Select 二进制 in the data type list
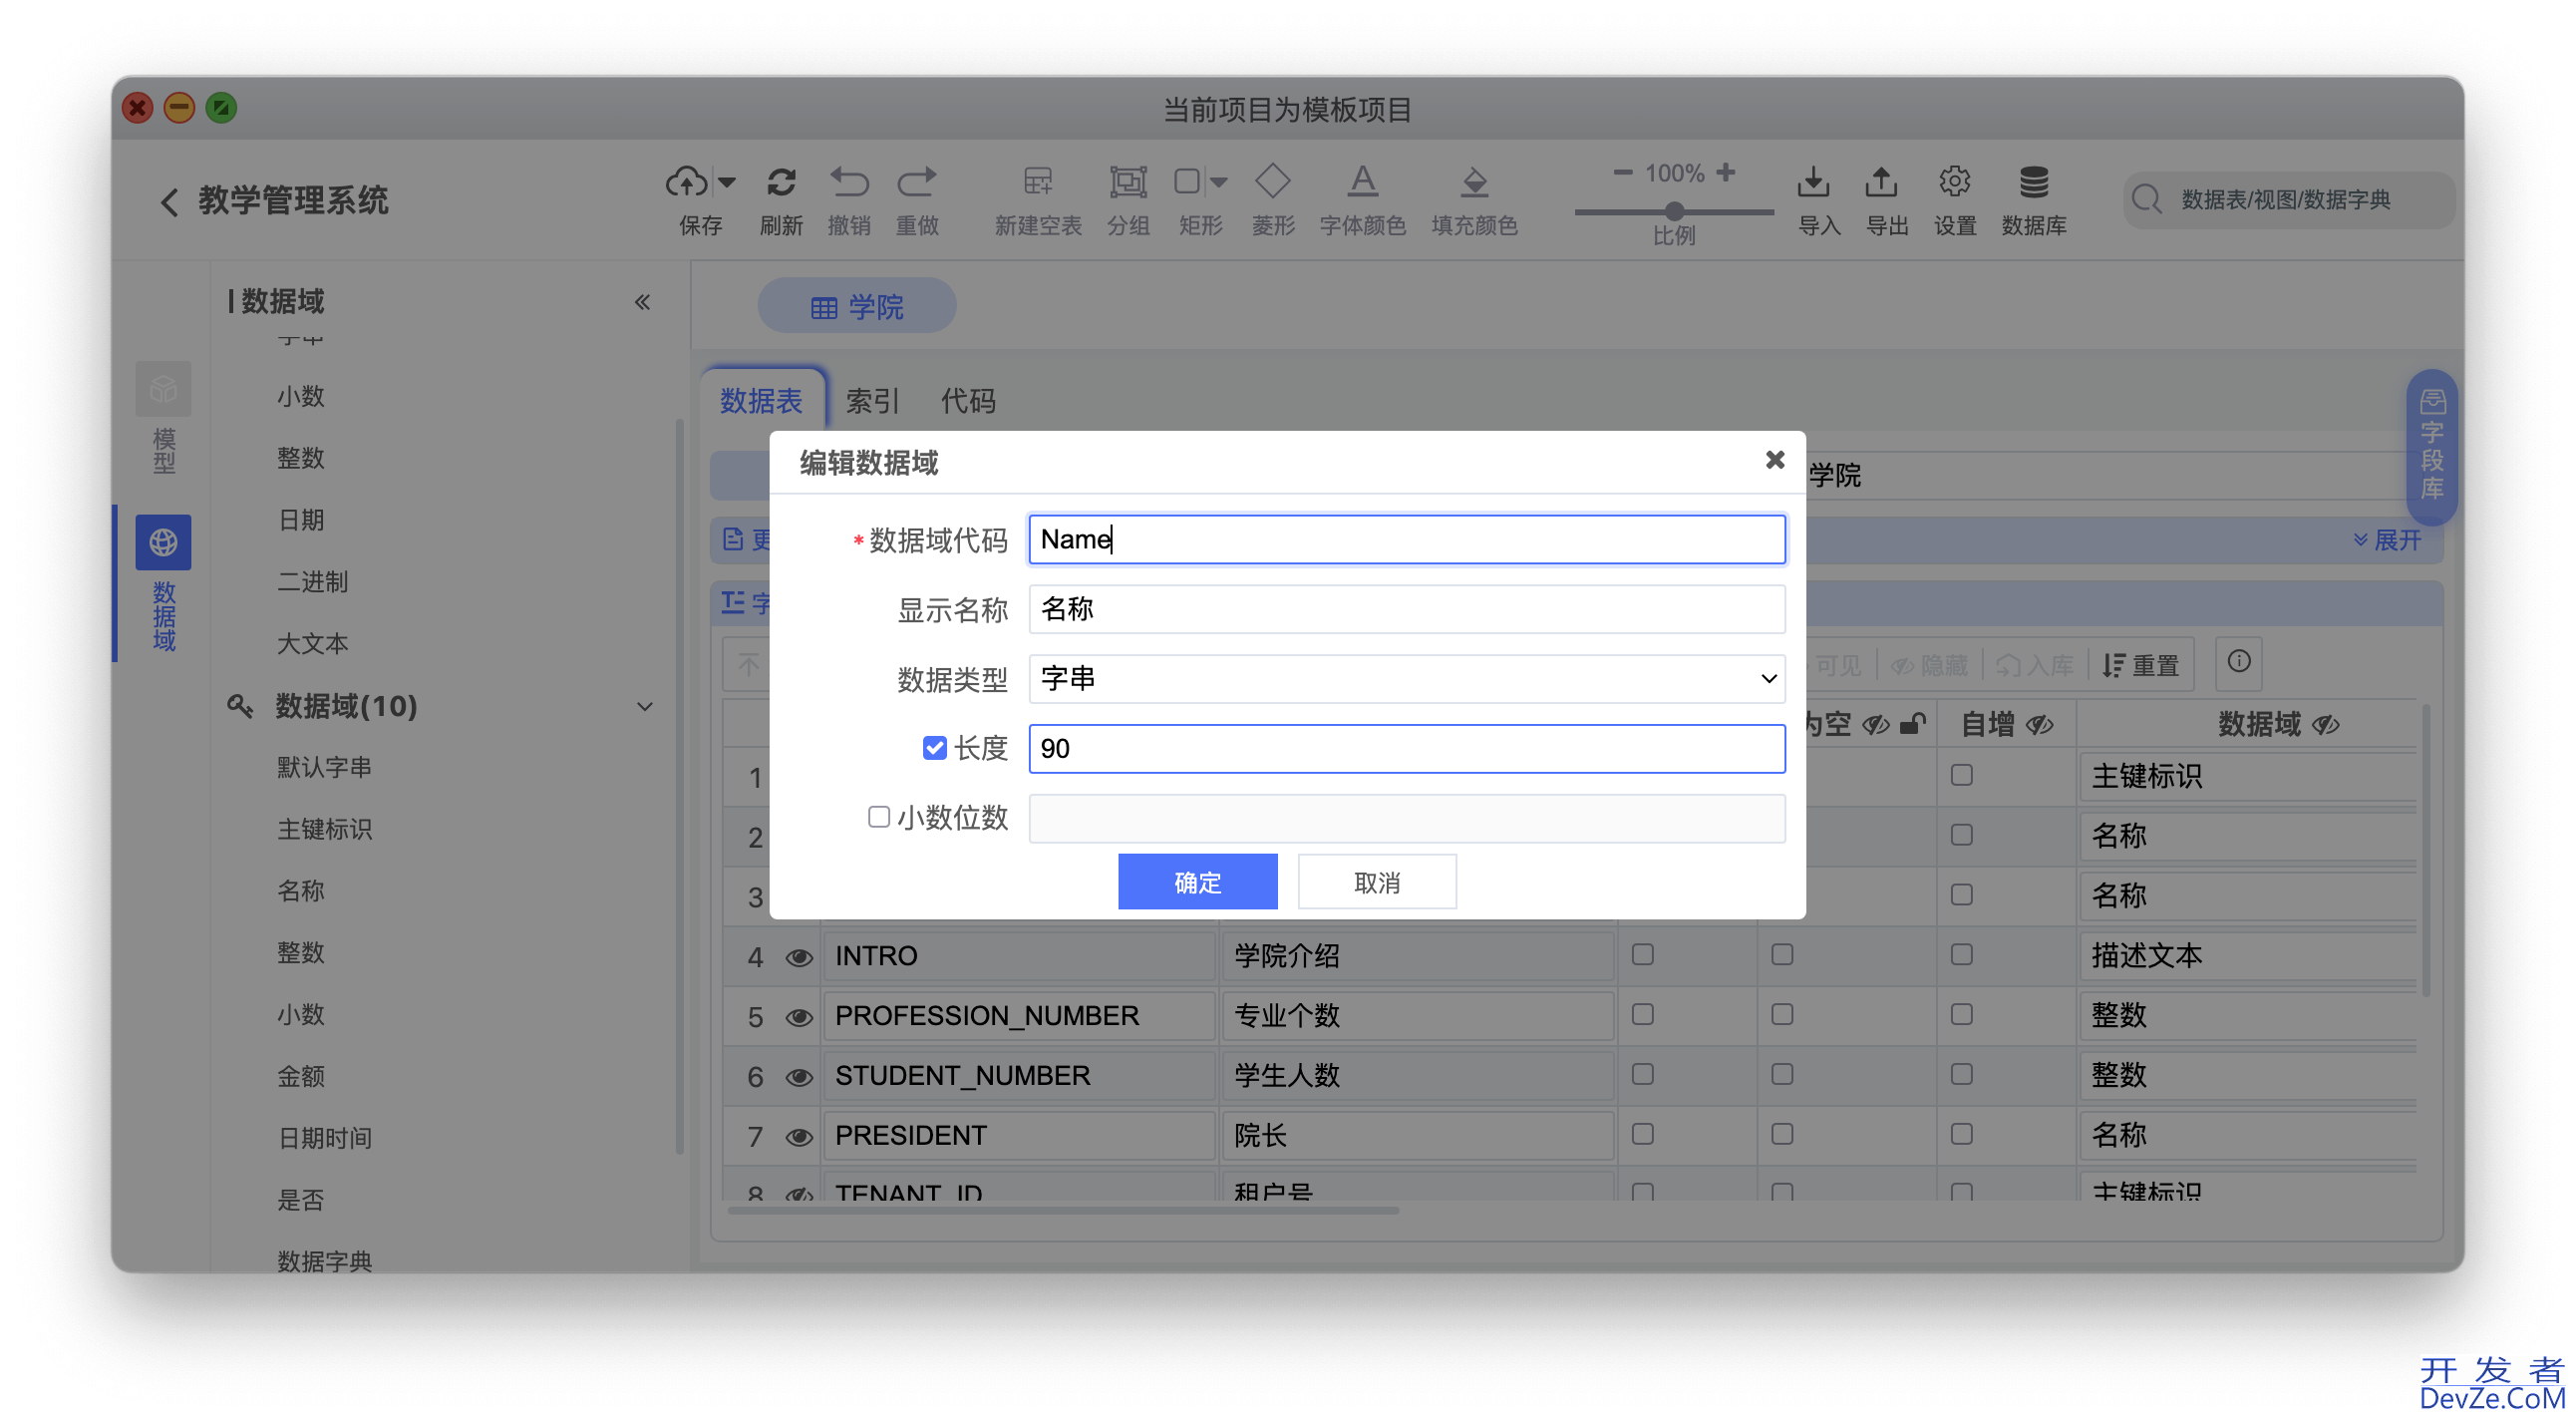This screenshot has width=2576, height=1420. tap(312, 582)
